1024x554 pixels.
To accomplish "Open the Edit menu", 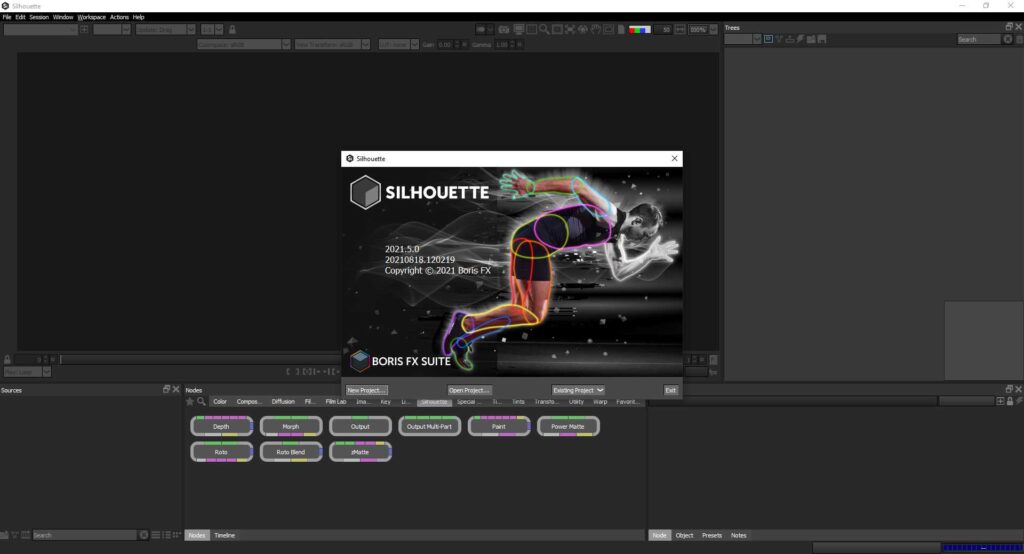I will (20, 17).
